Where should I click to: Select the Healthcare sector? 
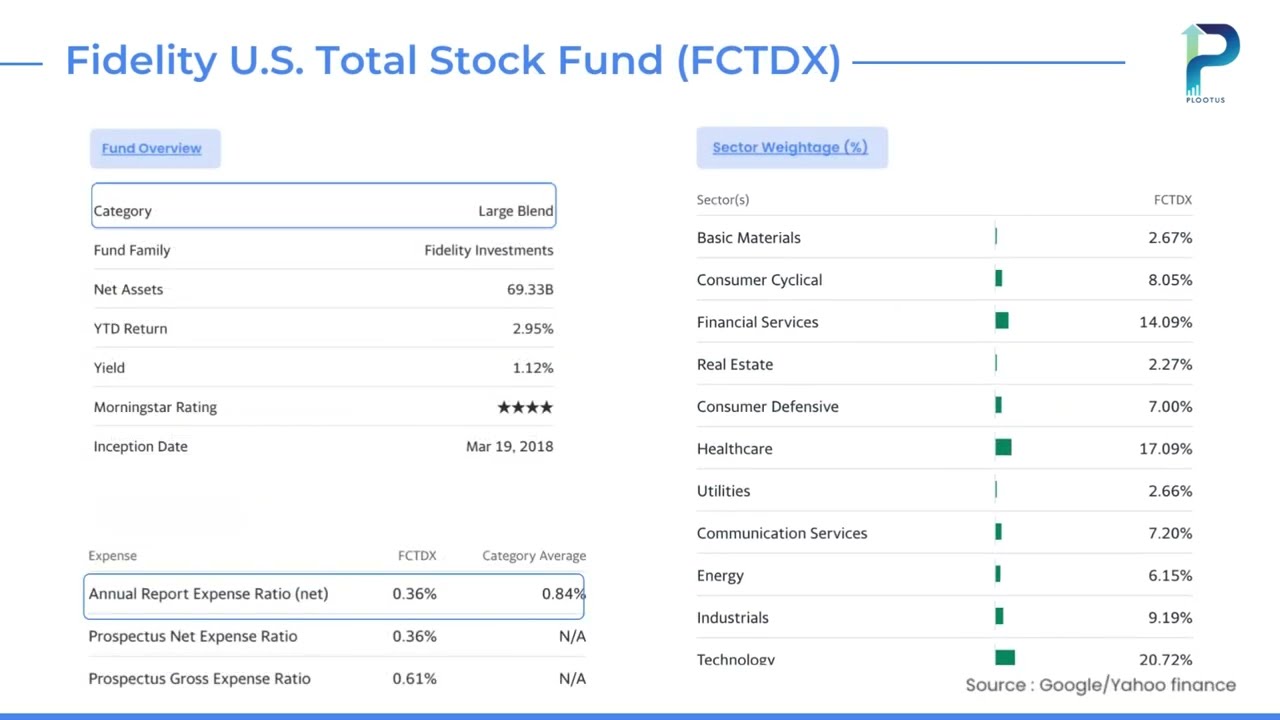point(734,448)
